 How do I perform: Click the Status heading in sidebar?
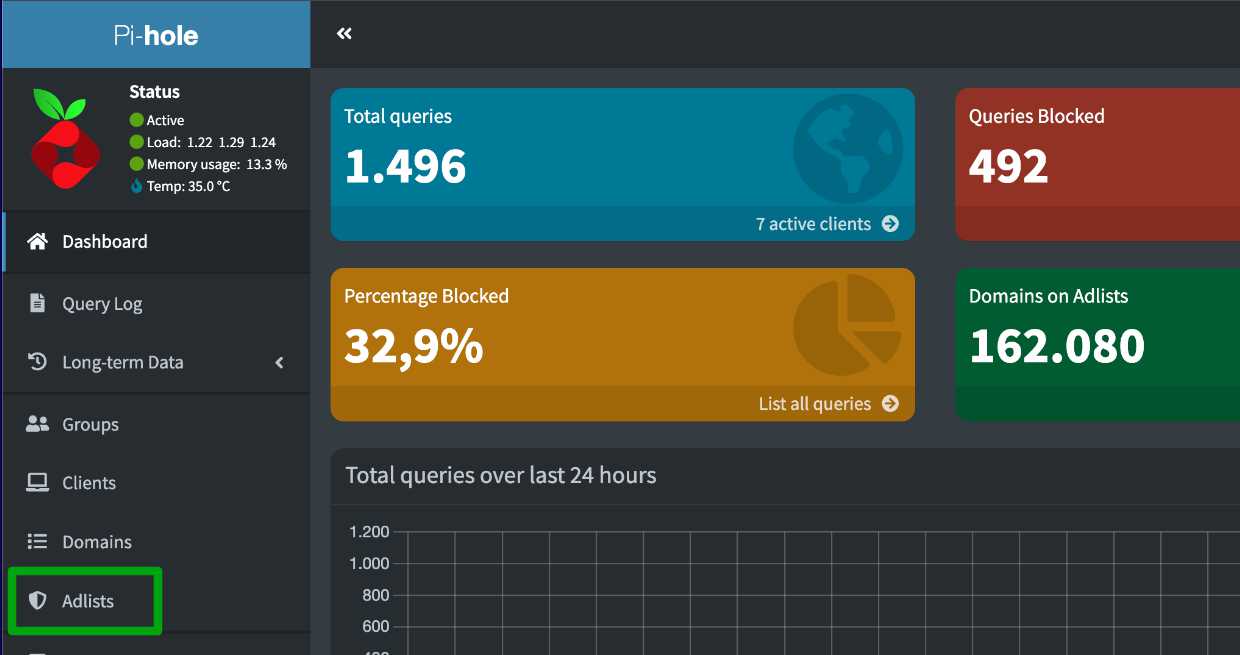tap(154, 92)
